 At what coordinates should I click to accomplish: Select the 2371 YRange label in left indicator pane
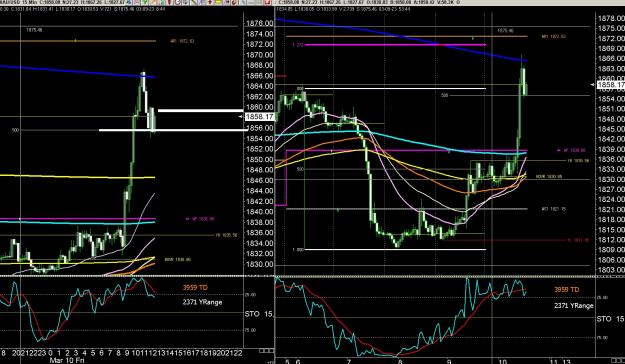202,302
